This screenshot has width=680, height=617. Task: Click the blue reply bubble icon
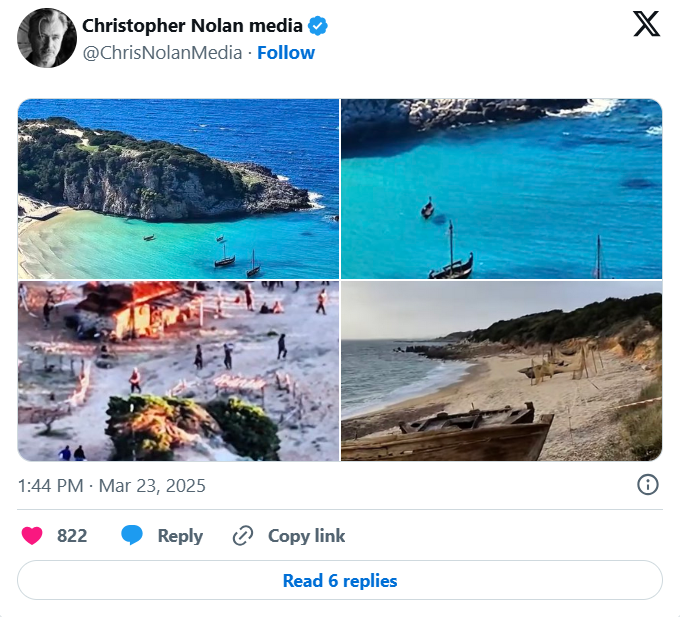tap(132, 535)
